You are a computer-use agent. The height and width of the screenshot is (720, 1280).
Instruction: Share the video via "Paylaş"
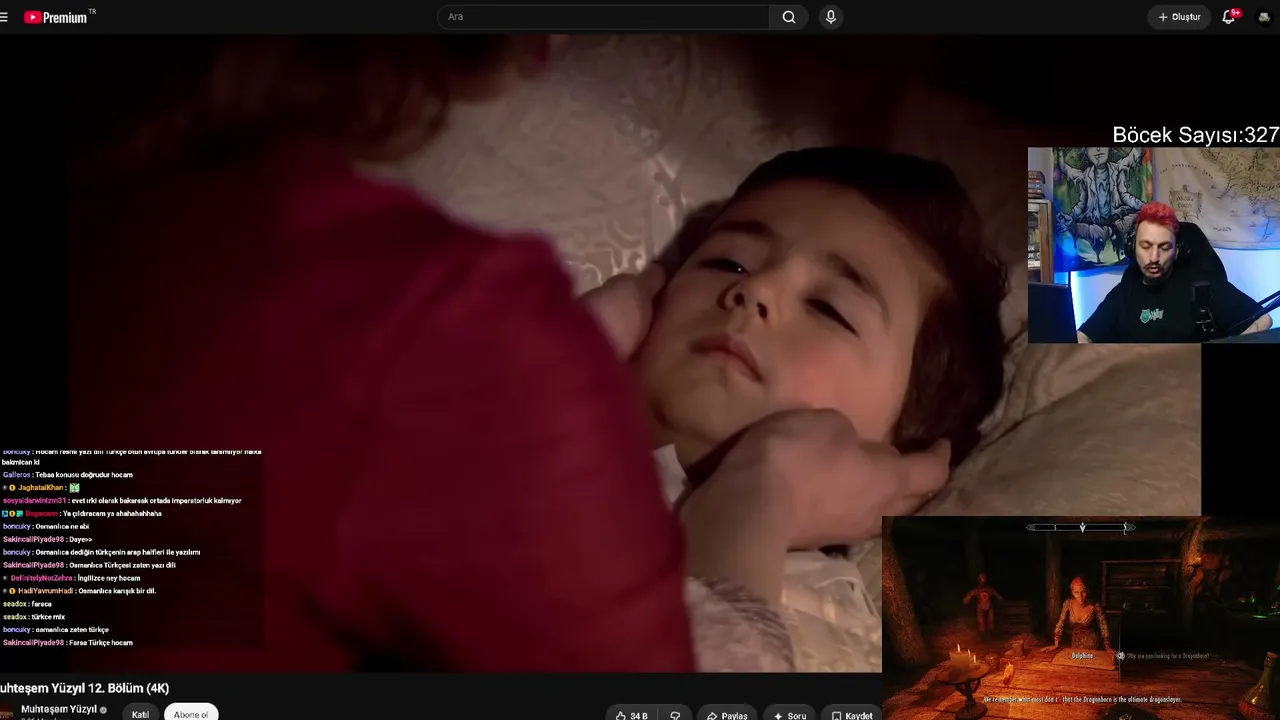click(x=727, y=715)
